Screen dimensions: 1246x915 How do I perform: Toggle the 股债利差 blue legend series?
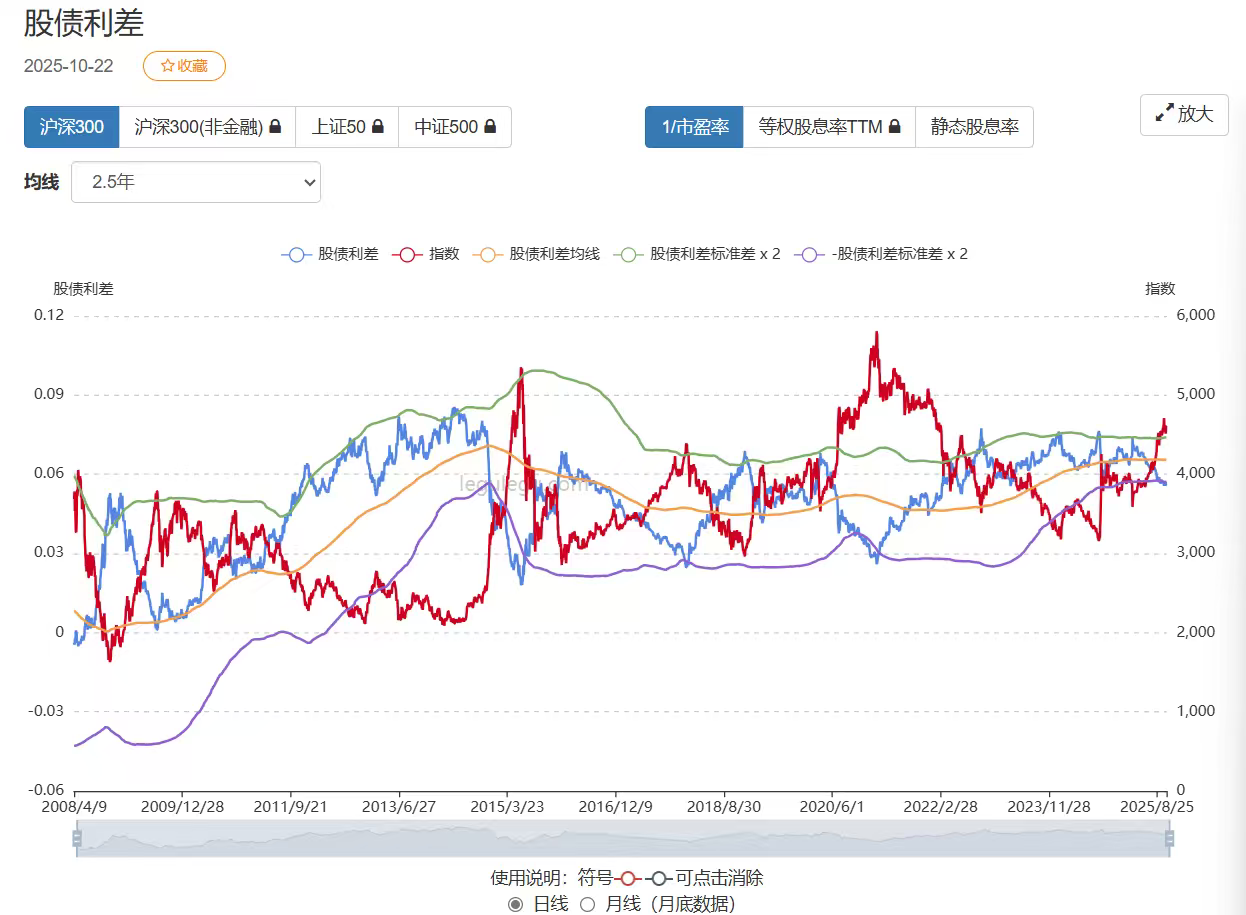(330, 254)
